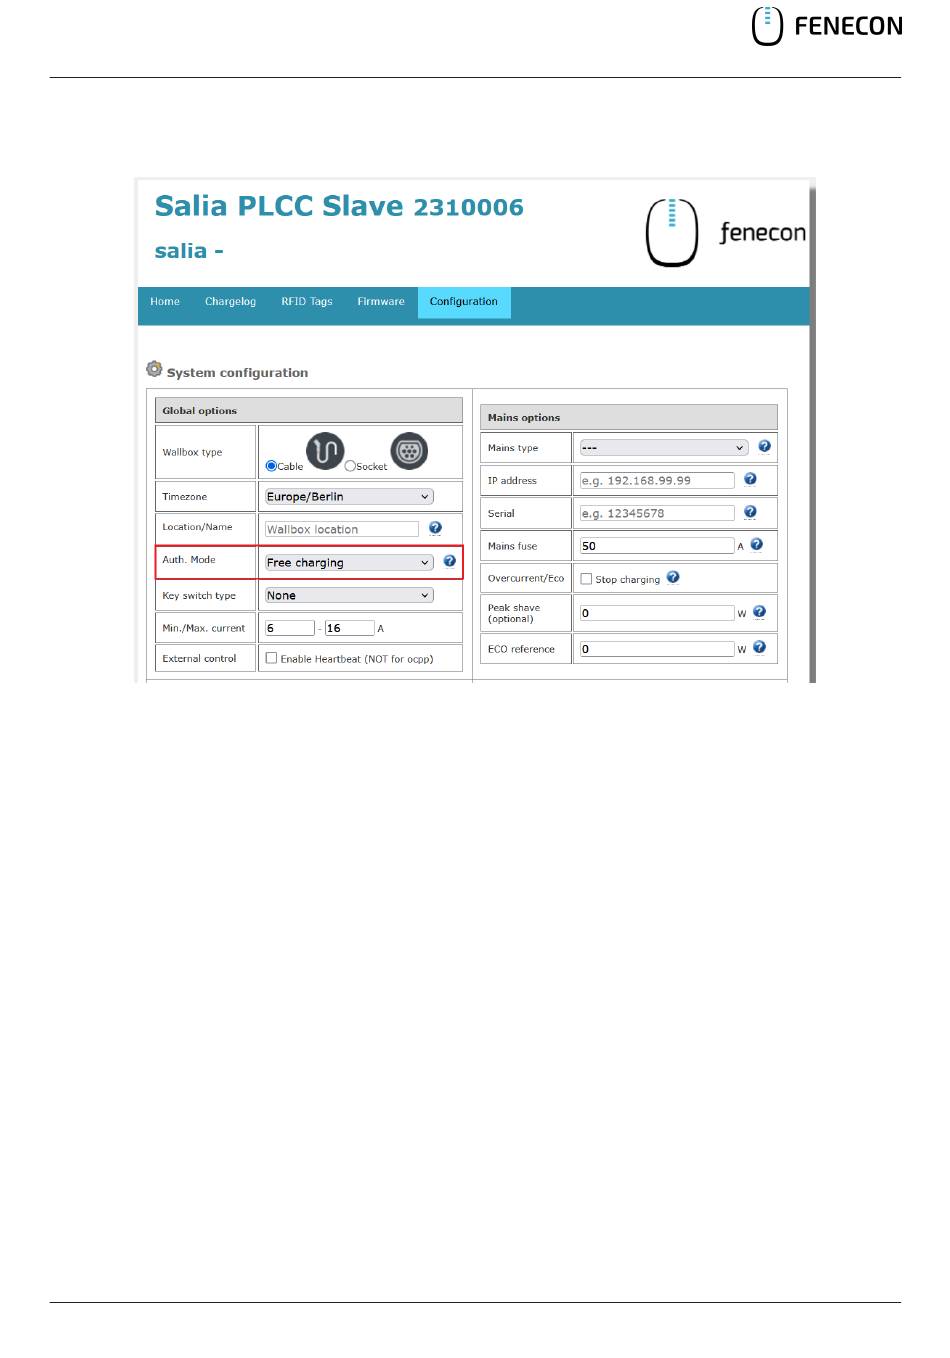
Task: Go to the Home tab
Action: pos(165,302)
